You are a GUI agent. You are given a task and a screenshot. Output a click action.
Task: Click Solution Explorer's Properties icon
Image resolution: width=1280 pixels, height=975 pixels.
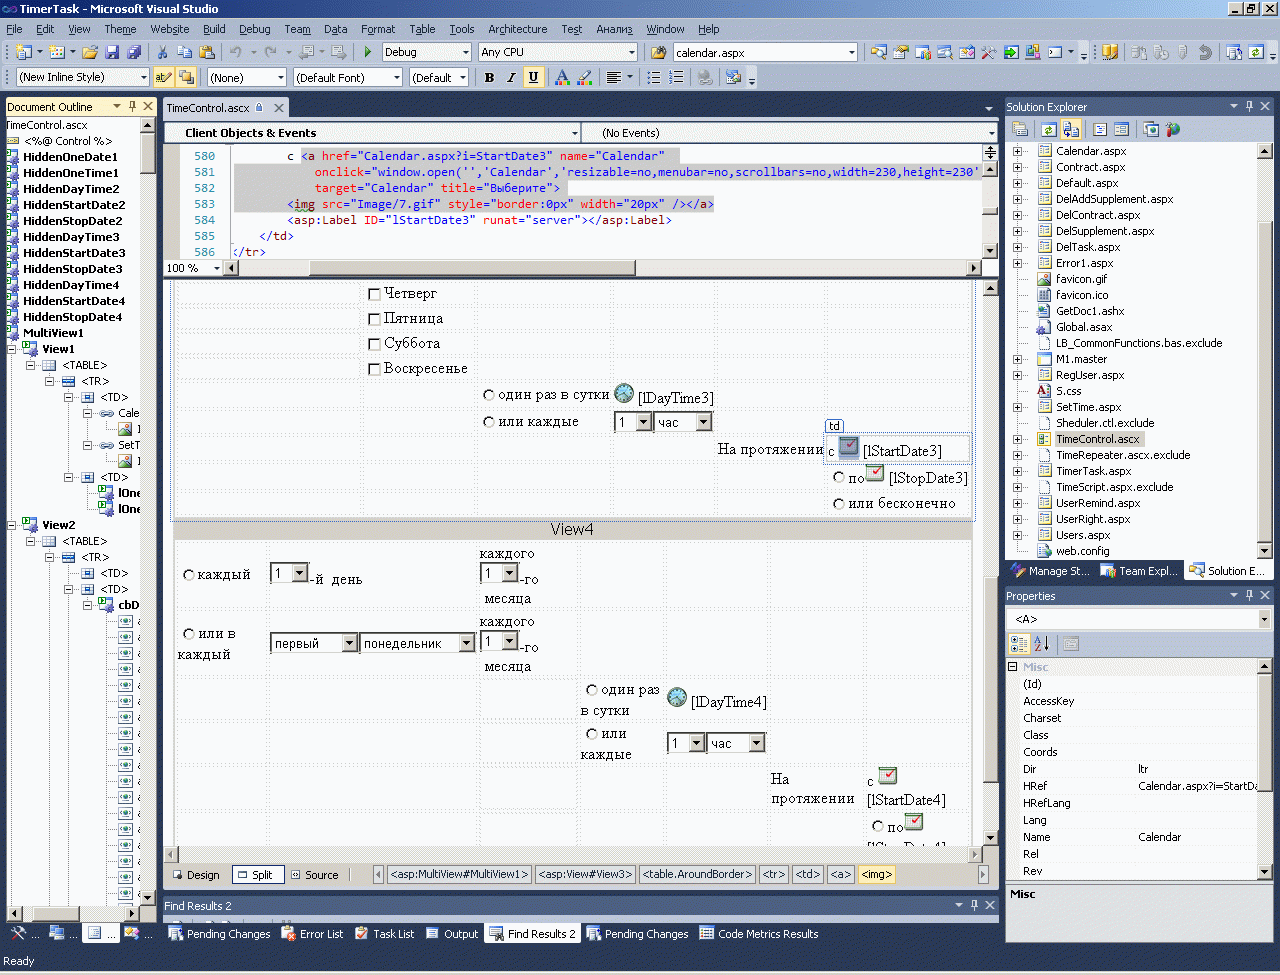click(1020, 129)
